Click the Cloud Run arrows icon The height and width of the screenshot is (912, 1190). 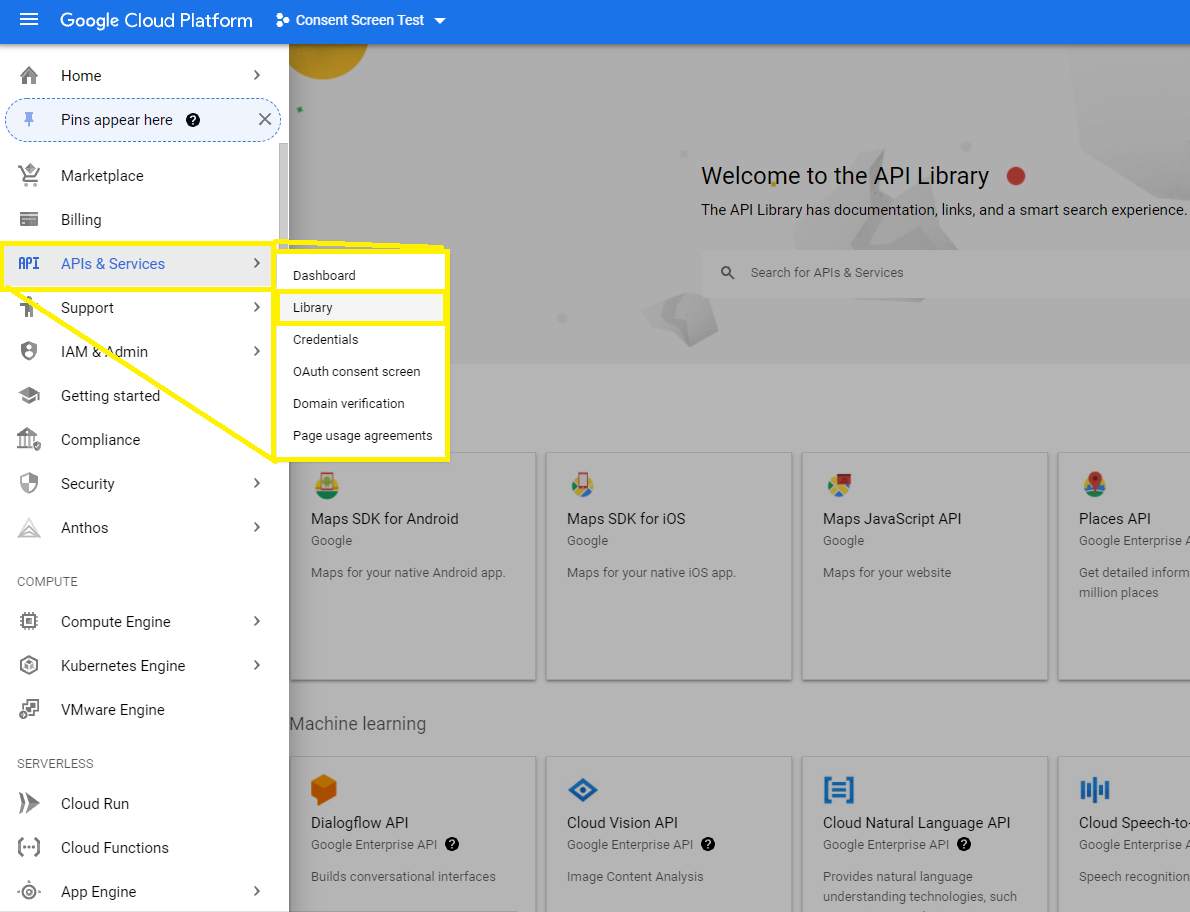[x=29, y=804]
